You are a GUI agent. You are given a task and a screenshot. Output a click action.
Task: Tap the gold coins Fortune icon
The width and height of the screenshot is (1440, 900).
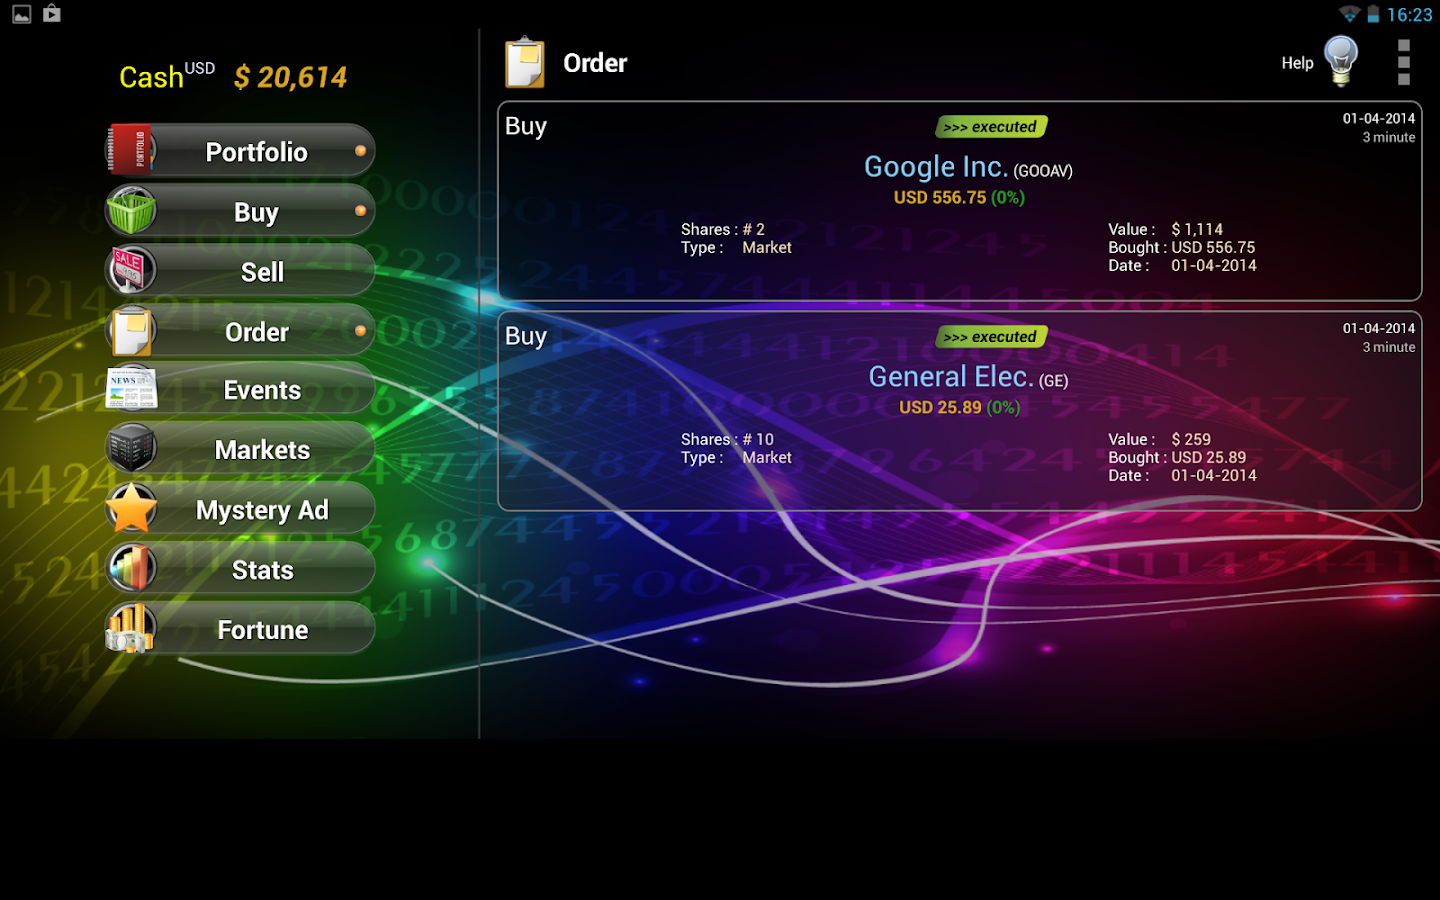tap(131, 629)
